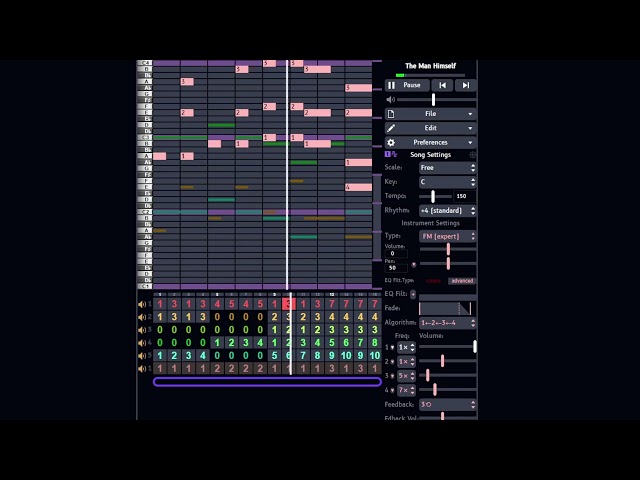The image size is (640, 480).
Task: Skip to the previous bar
Action: coord(442,85)
